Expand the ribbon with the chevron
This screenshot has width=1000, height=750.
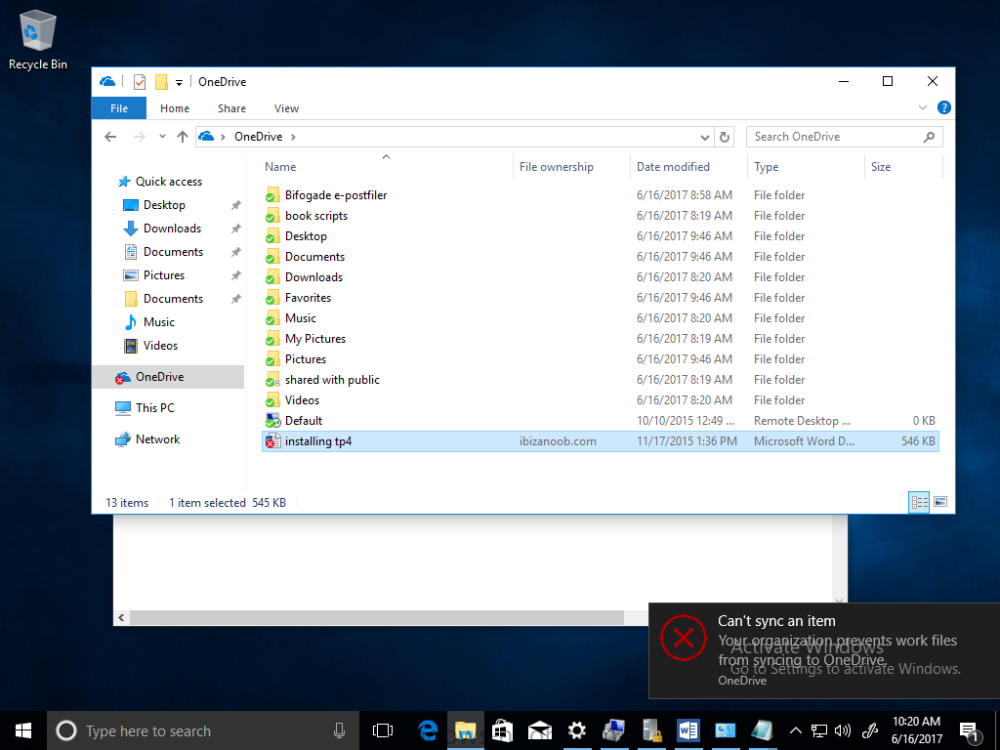pos(922,108)
